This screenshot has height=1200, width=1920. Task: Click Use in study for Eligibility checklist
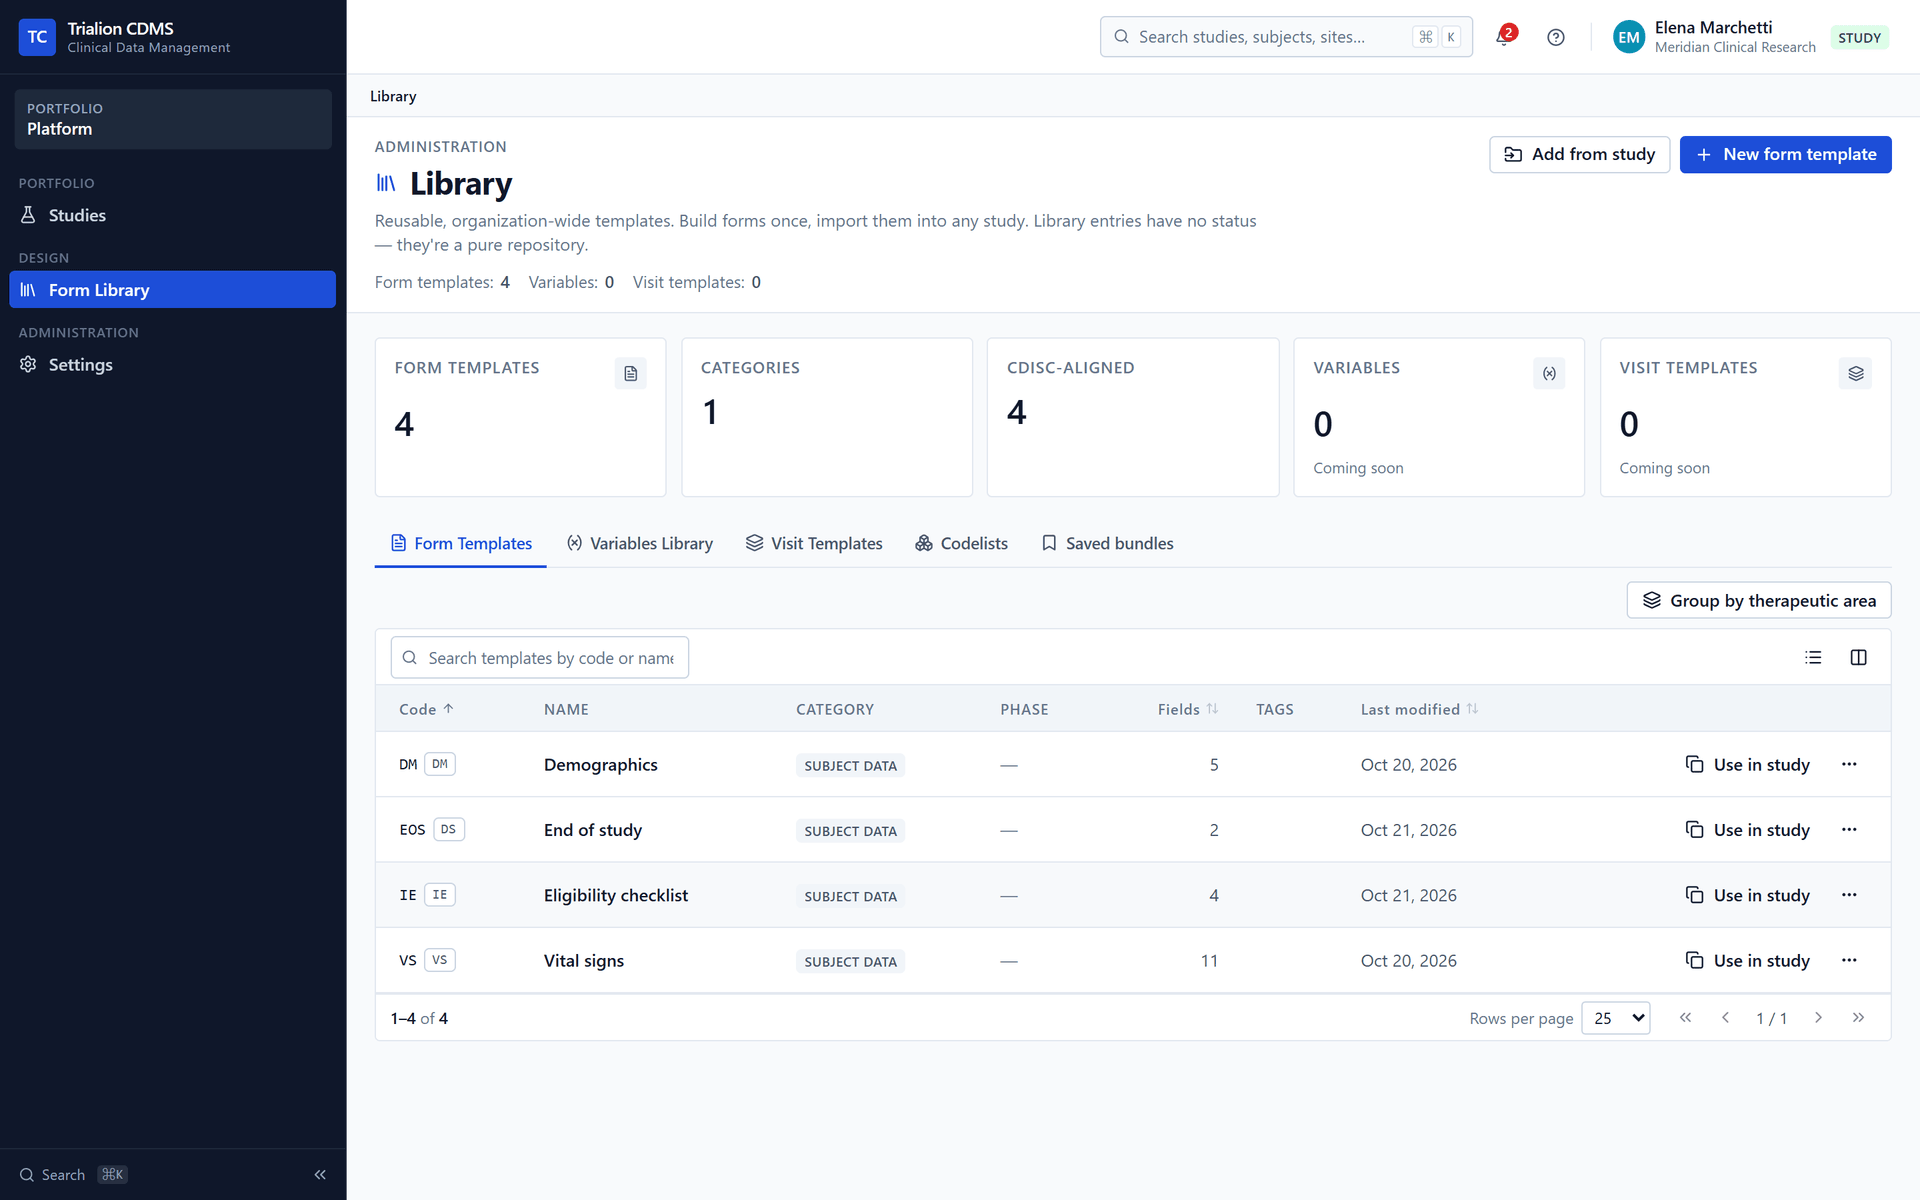[1747, 895]
